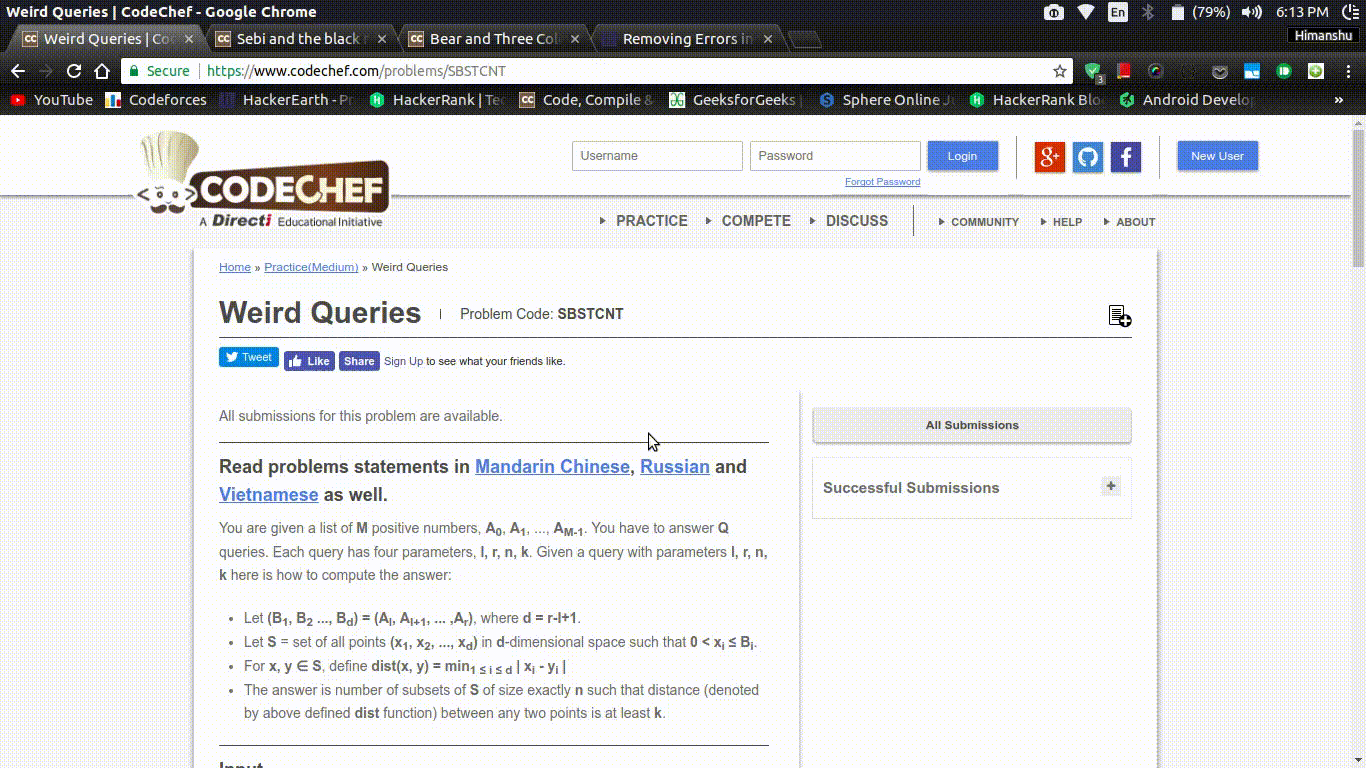
Task: Close the 'Removing Errors in' tab
Action: (x=768, y=39)
